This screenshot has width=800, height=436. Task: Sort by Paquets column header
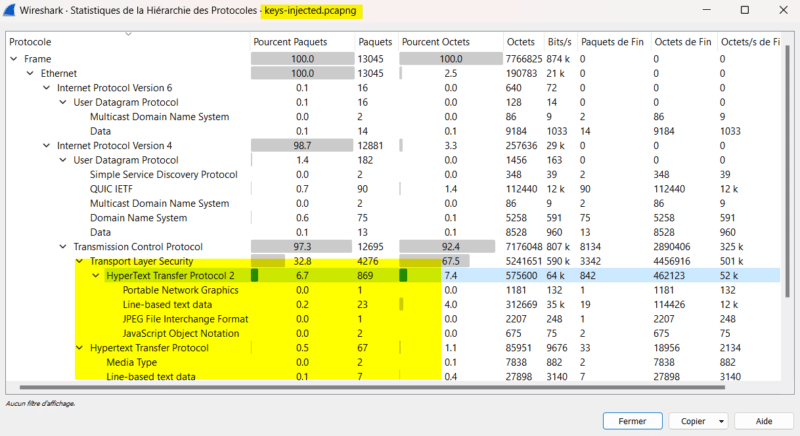(377, 42)
